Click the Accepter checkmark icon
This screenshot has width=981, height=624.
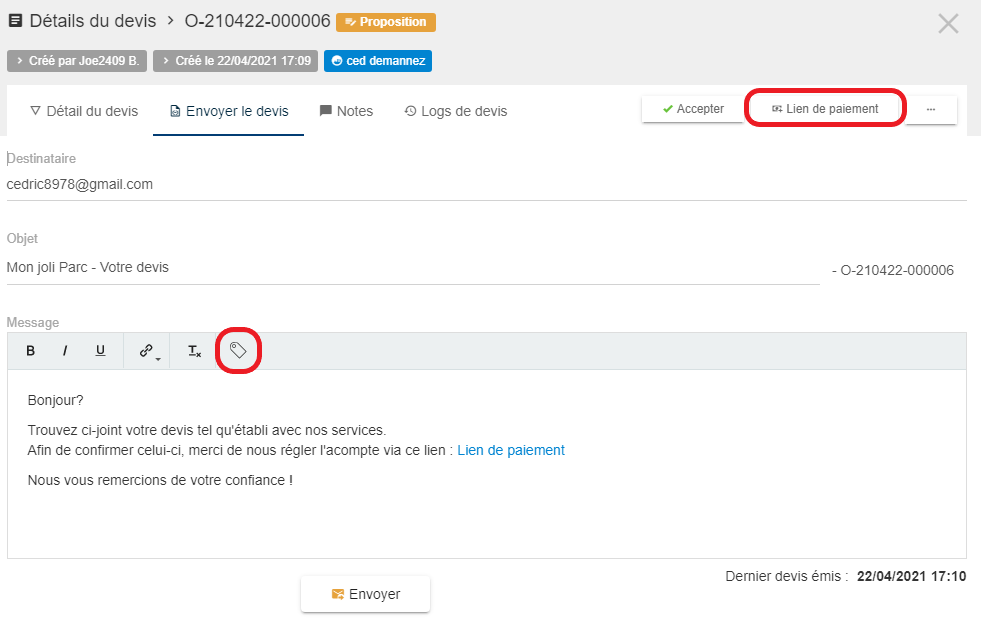click(668, 107)
